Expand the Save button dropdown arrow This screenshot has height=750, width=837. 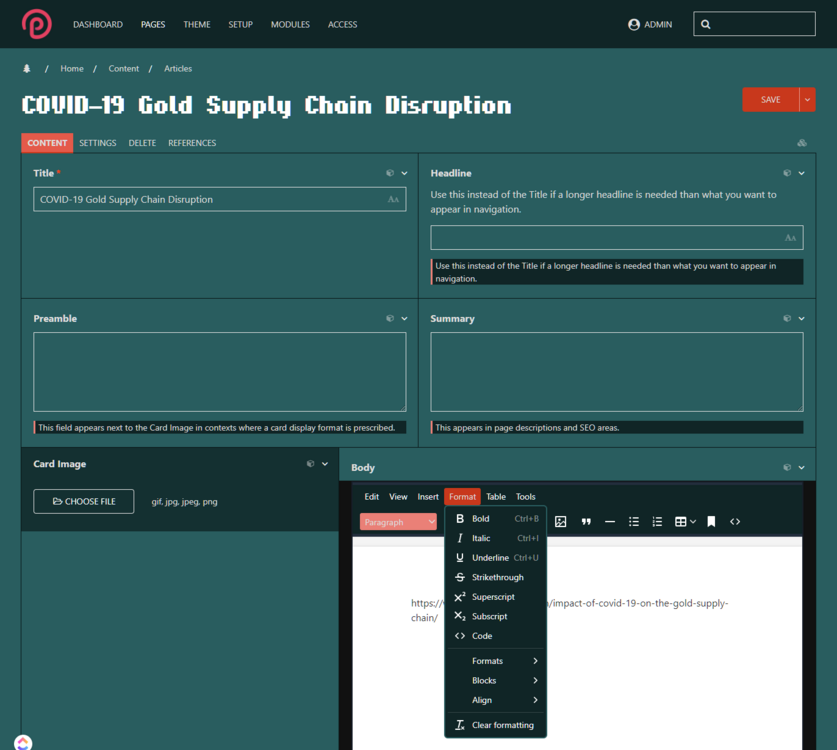[807, 100]
